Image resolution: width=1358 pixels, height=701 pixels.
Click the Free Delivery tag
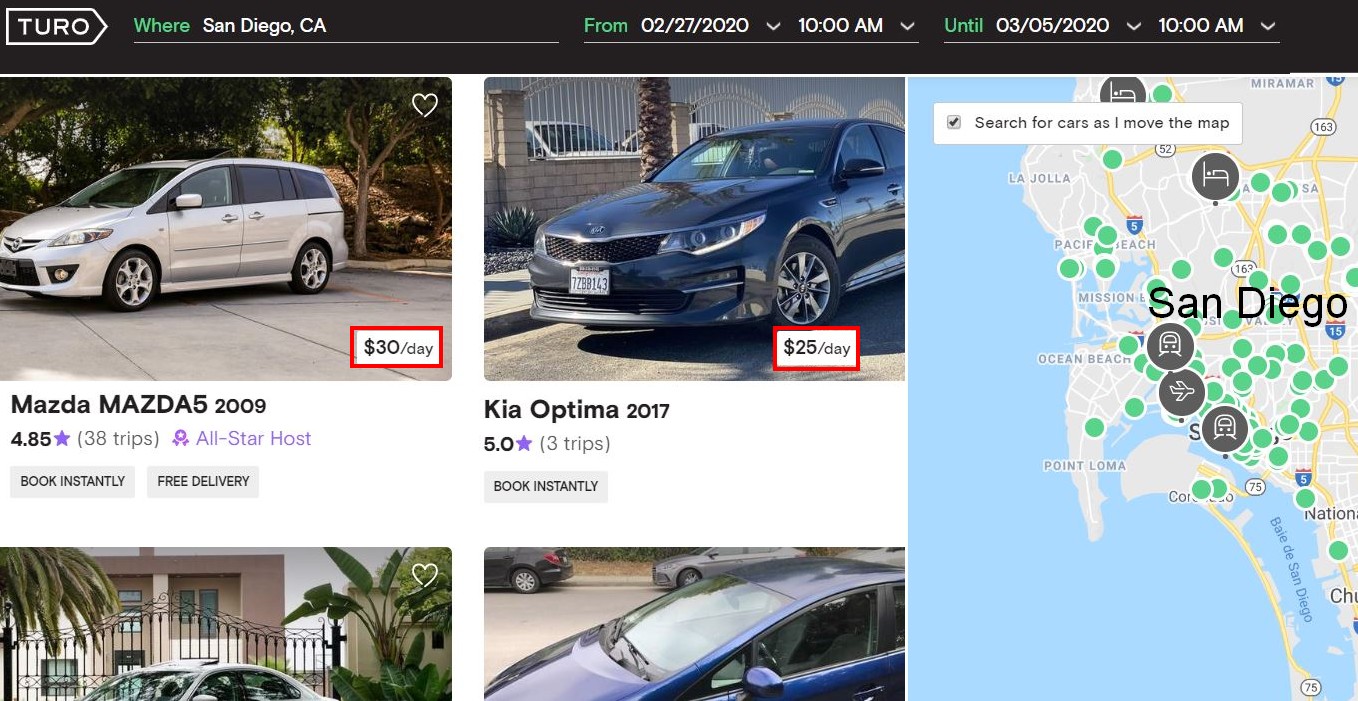(203, 481)
